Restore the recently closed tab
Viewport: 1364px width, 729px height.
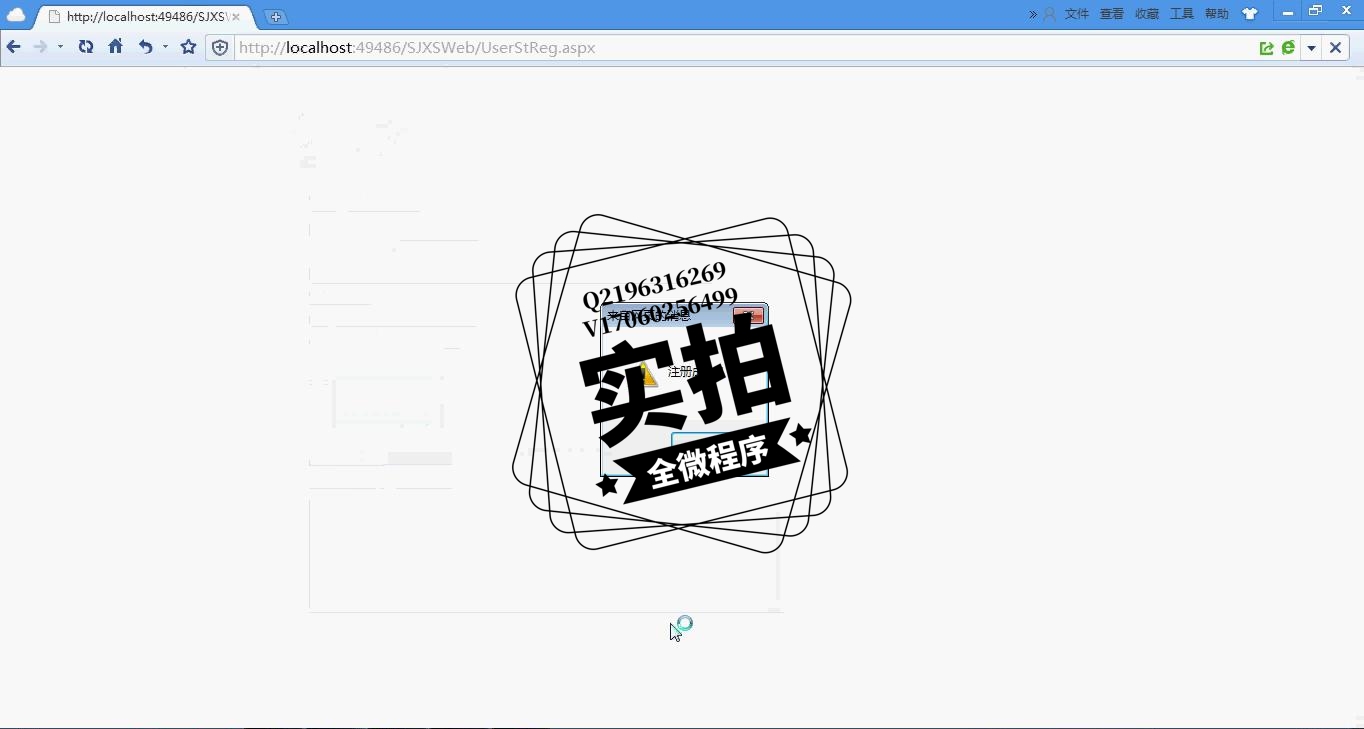(145, 47)
